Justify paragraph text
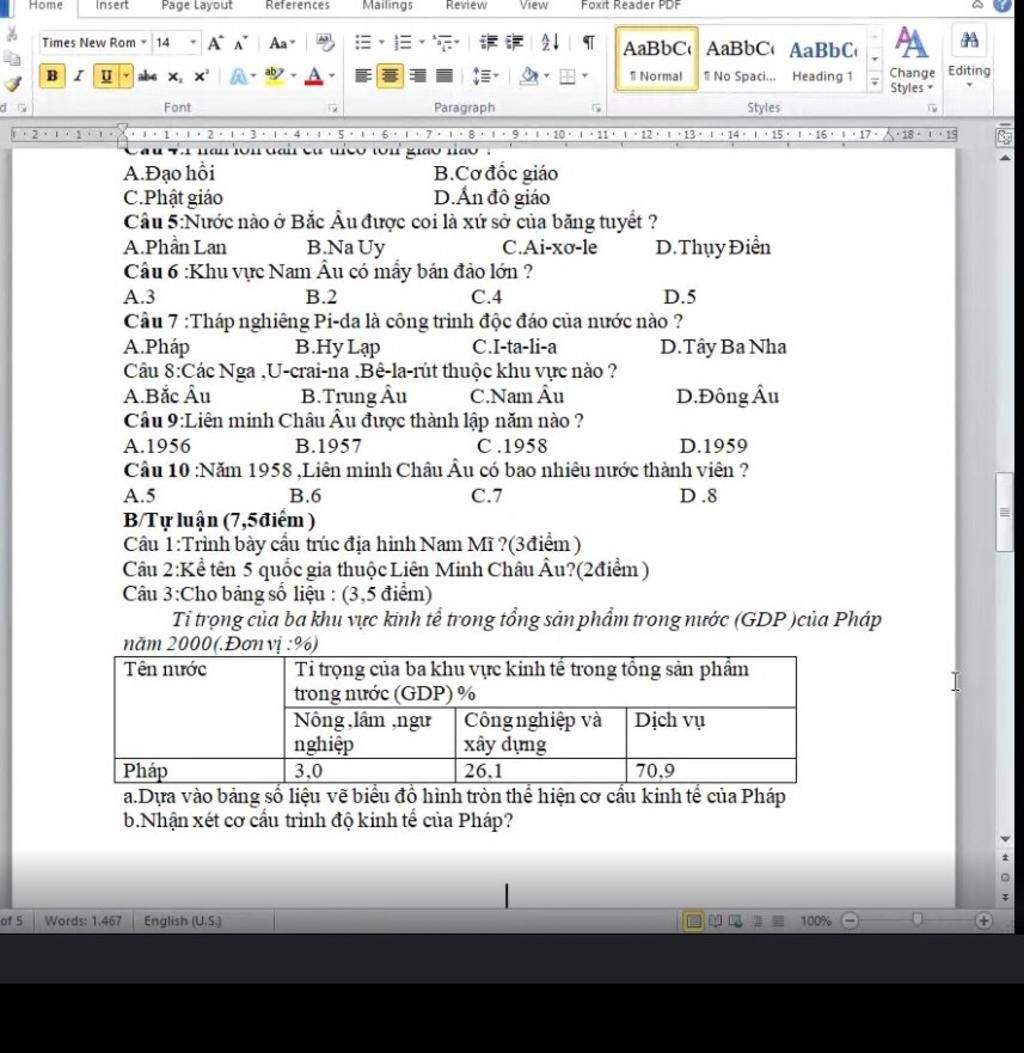This screenshot has height=1053, width=1024. (x=444, y=76)
